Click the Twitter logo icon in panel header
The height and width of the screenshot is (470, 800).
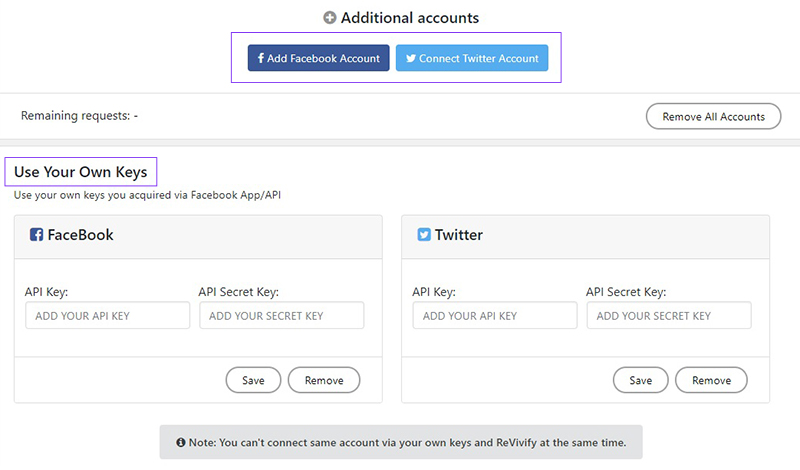coord(424,235)
